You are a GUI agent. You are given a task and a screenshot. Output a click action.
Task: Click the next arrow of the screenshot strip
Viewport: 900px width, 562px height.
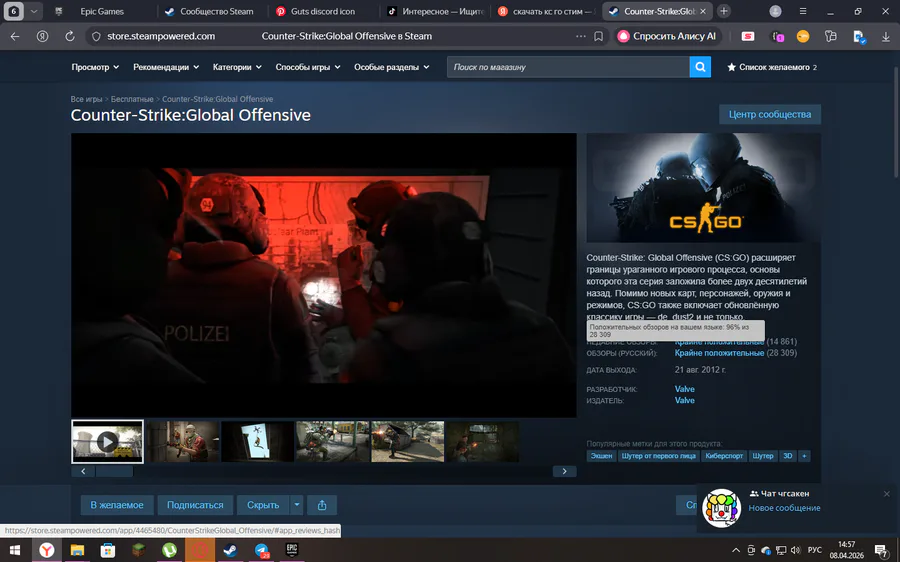click(564, 471)
